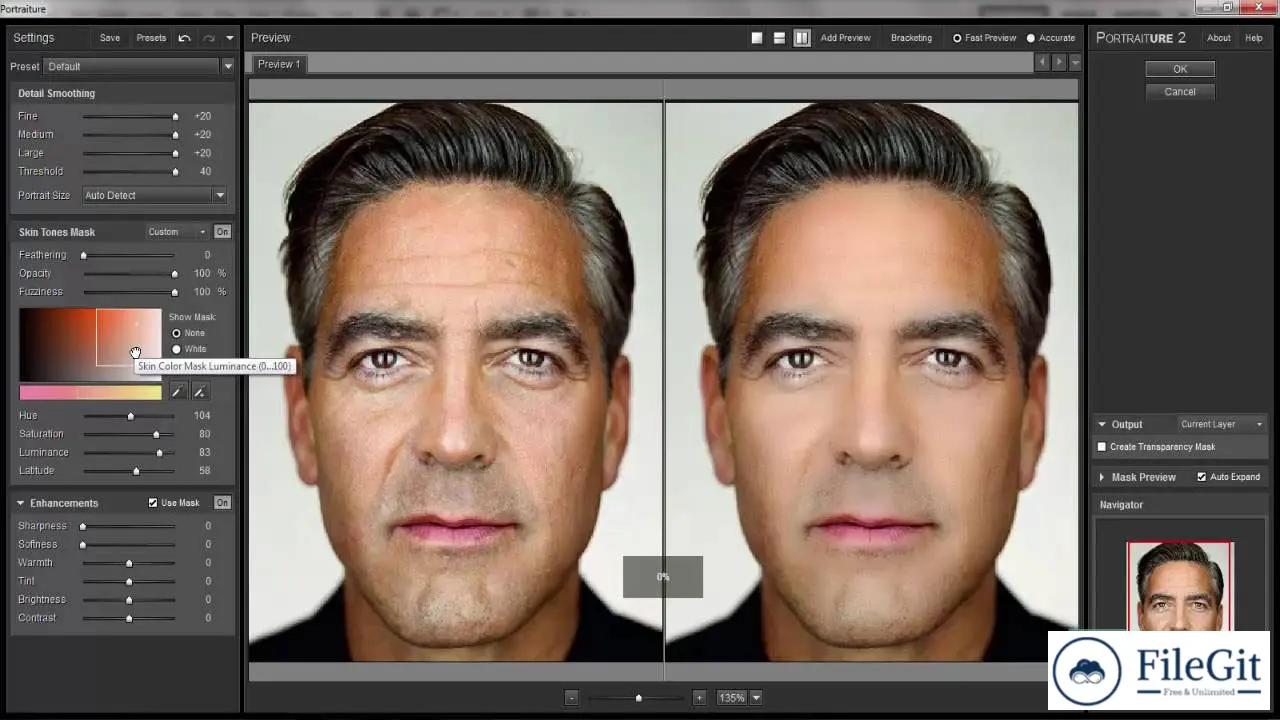This screenshot has width=1280, height=720.
Task: Collapse the Output section
Action: click(x=1102, y=424)
